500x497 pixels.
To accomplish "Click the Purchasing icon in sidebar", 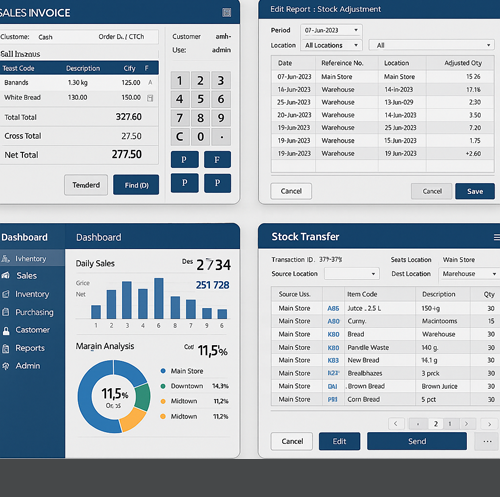I will click(x=6, y=312).
